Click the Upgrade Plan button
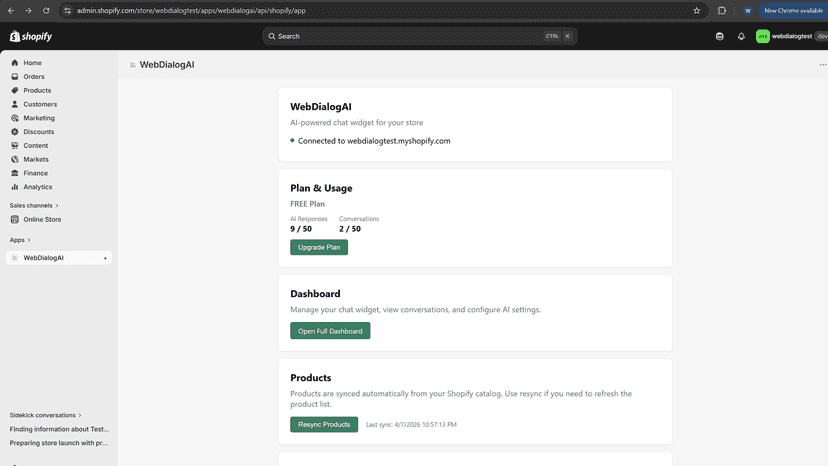 point(319,247)
